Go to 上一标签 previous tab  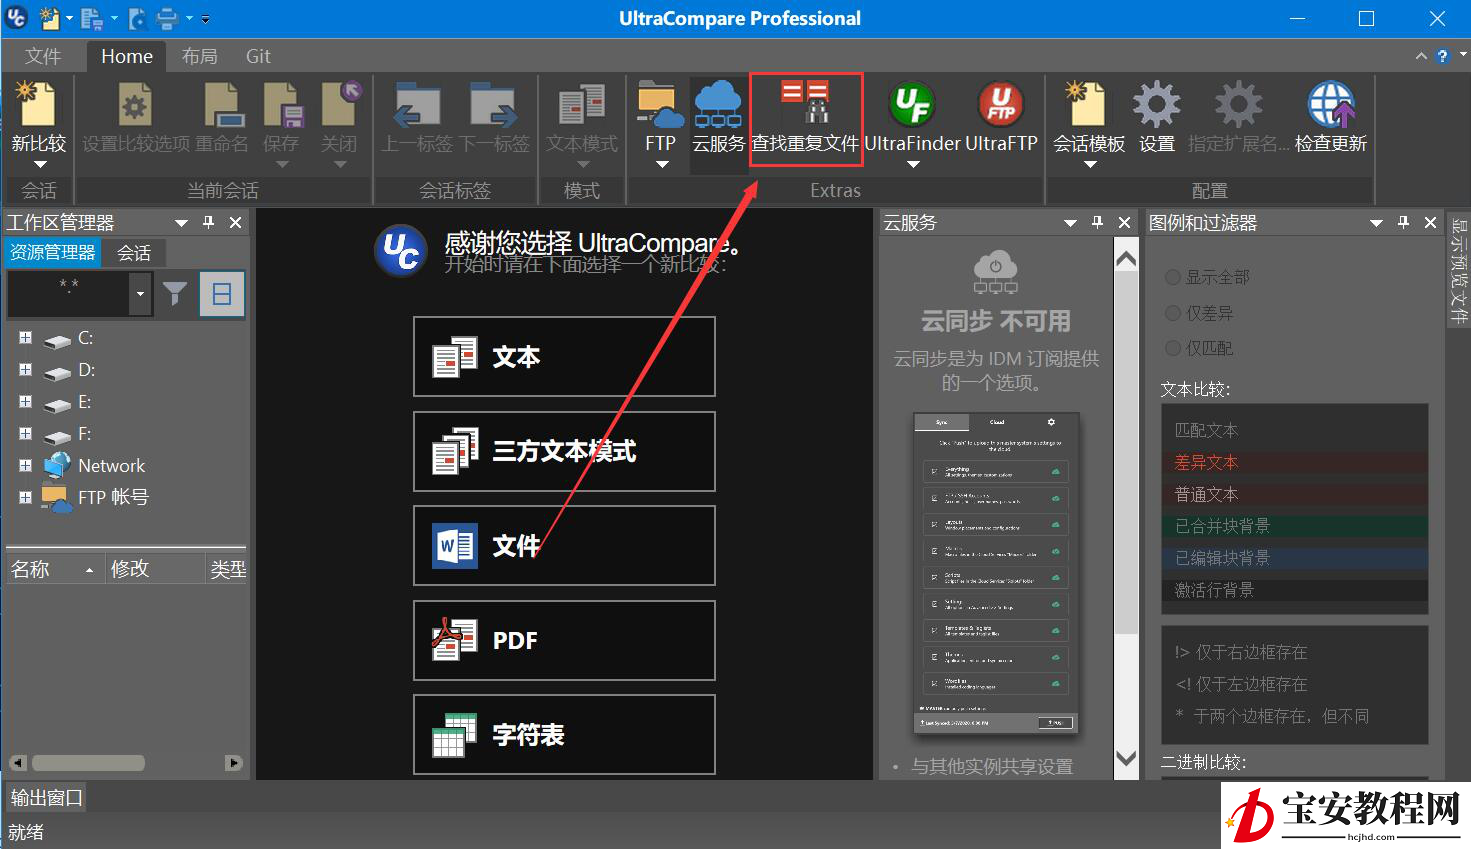(417, 117)
